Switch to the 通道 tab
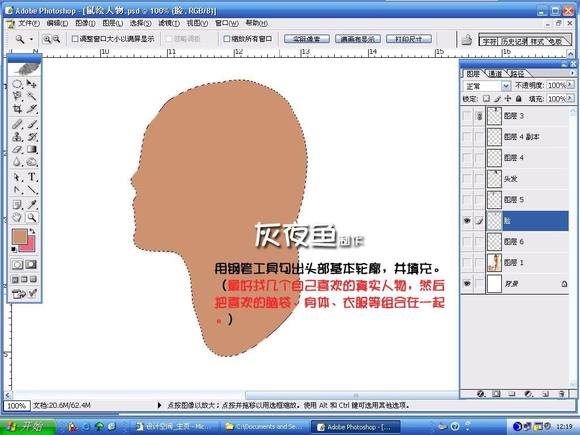The image size is (580, 435). (x=495, y=74)
